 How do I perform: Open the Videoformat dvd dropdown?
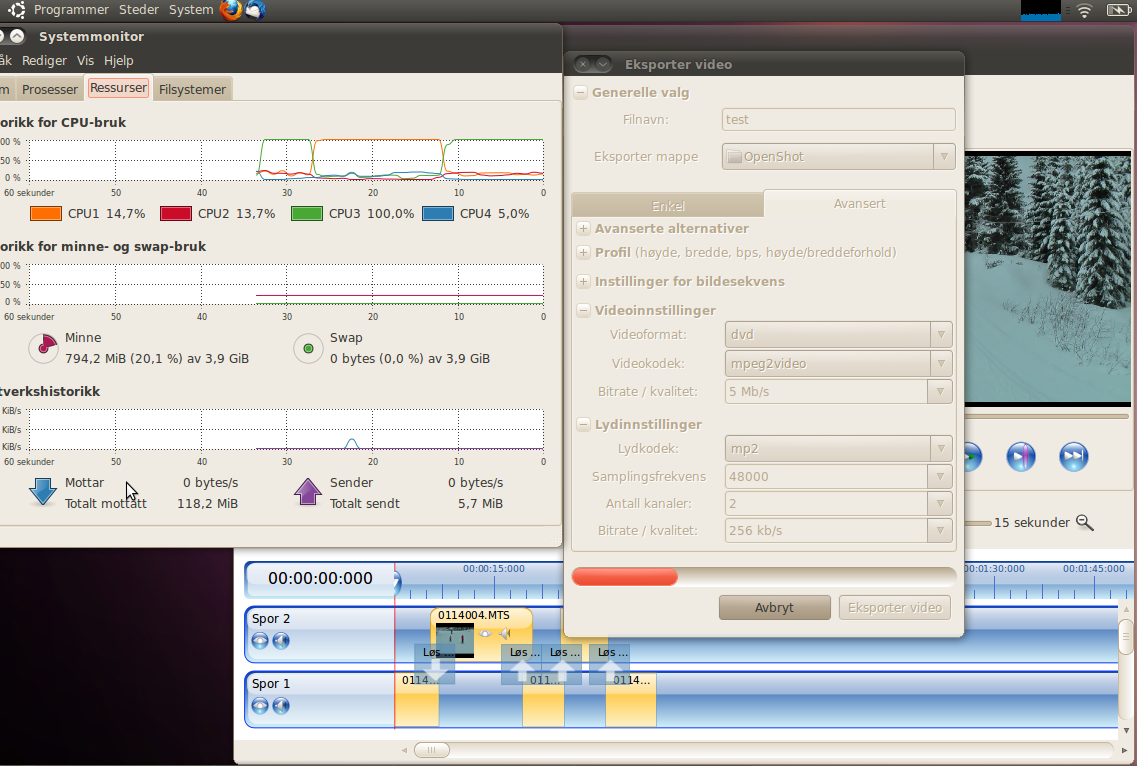point(838,335)
